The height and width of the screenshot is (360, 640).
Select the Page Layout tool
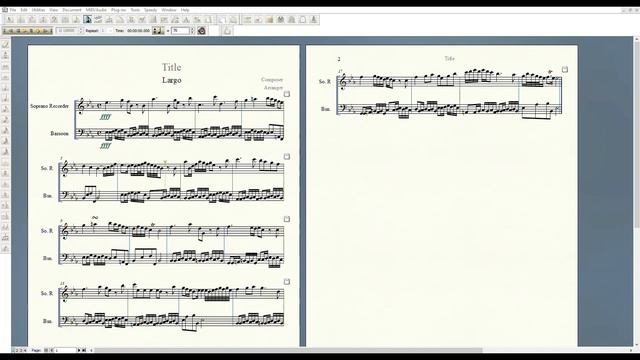point(208,19)
